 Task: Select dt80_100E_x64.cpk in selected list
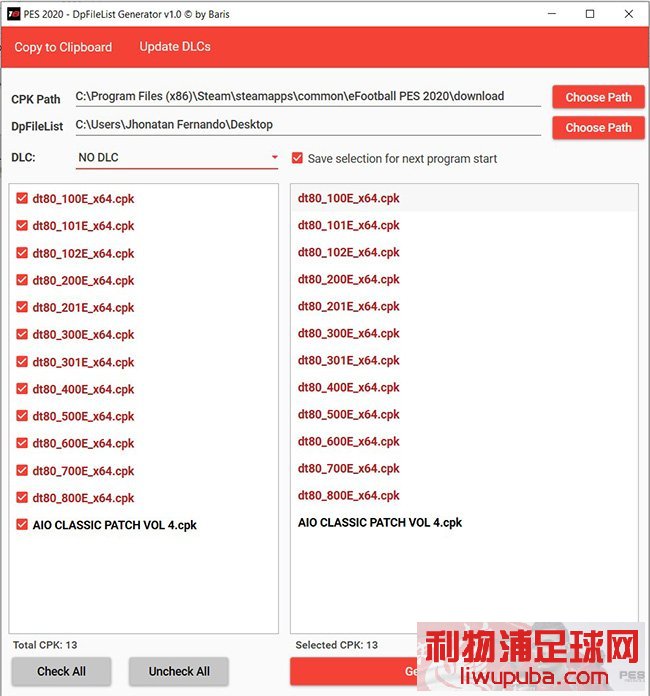tap(464, 198)
